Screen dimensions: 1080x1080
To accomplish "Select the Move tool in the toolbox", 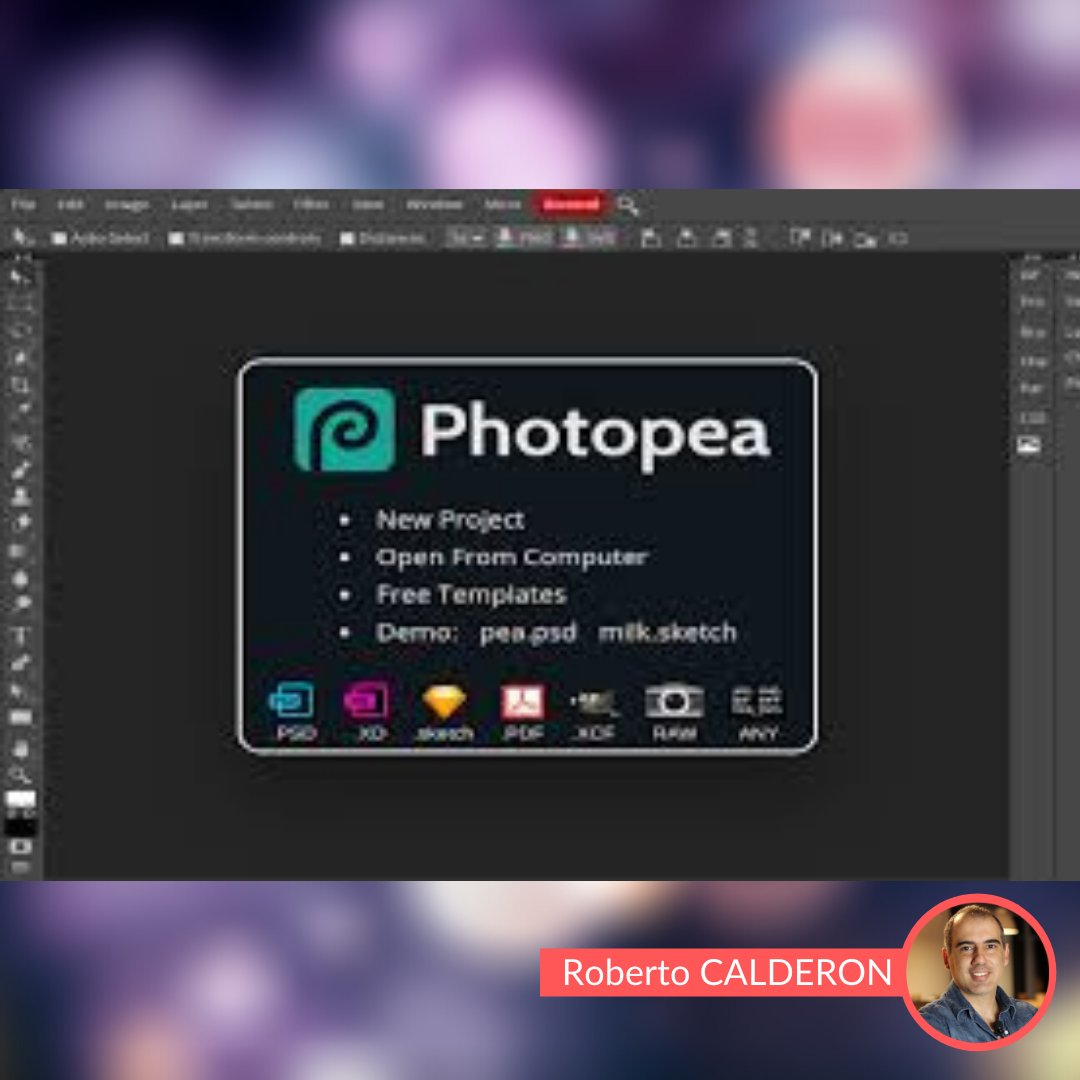I will click(20, 278).
